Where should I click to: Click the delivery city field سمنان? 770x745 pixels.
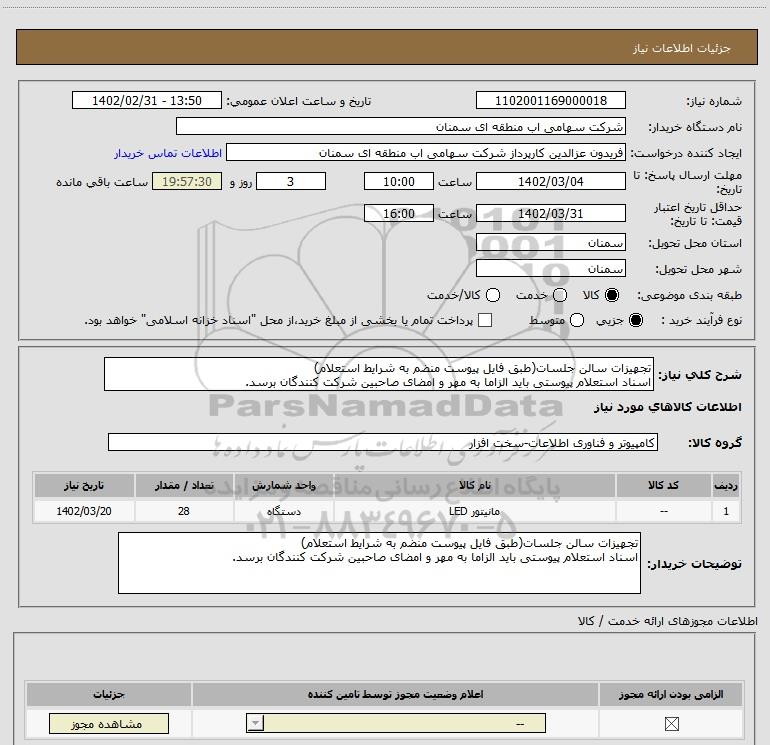[x=550, y=268]
